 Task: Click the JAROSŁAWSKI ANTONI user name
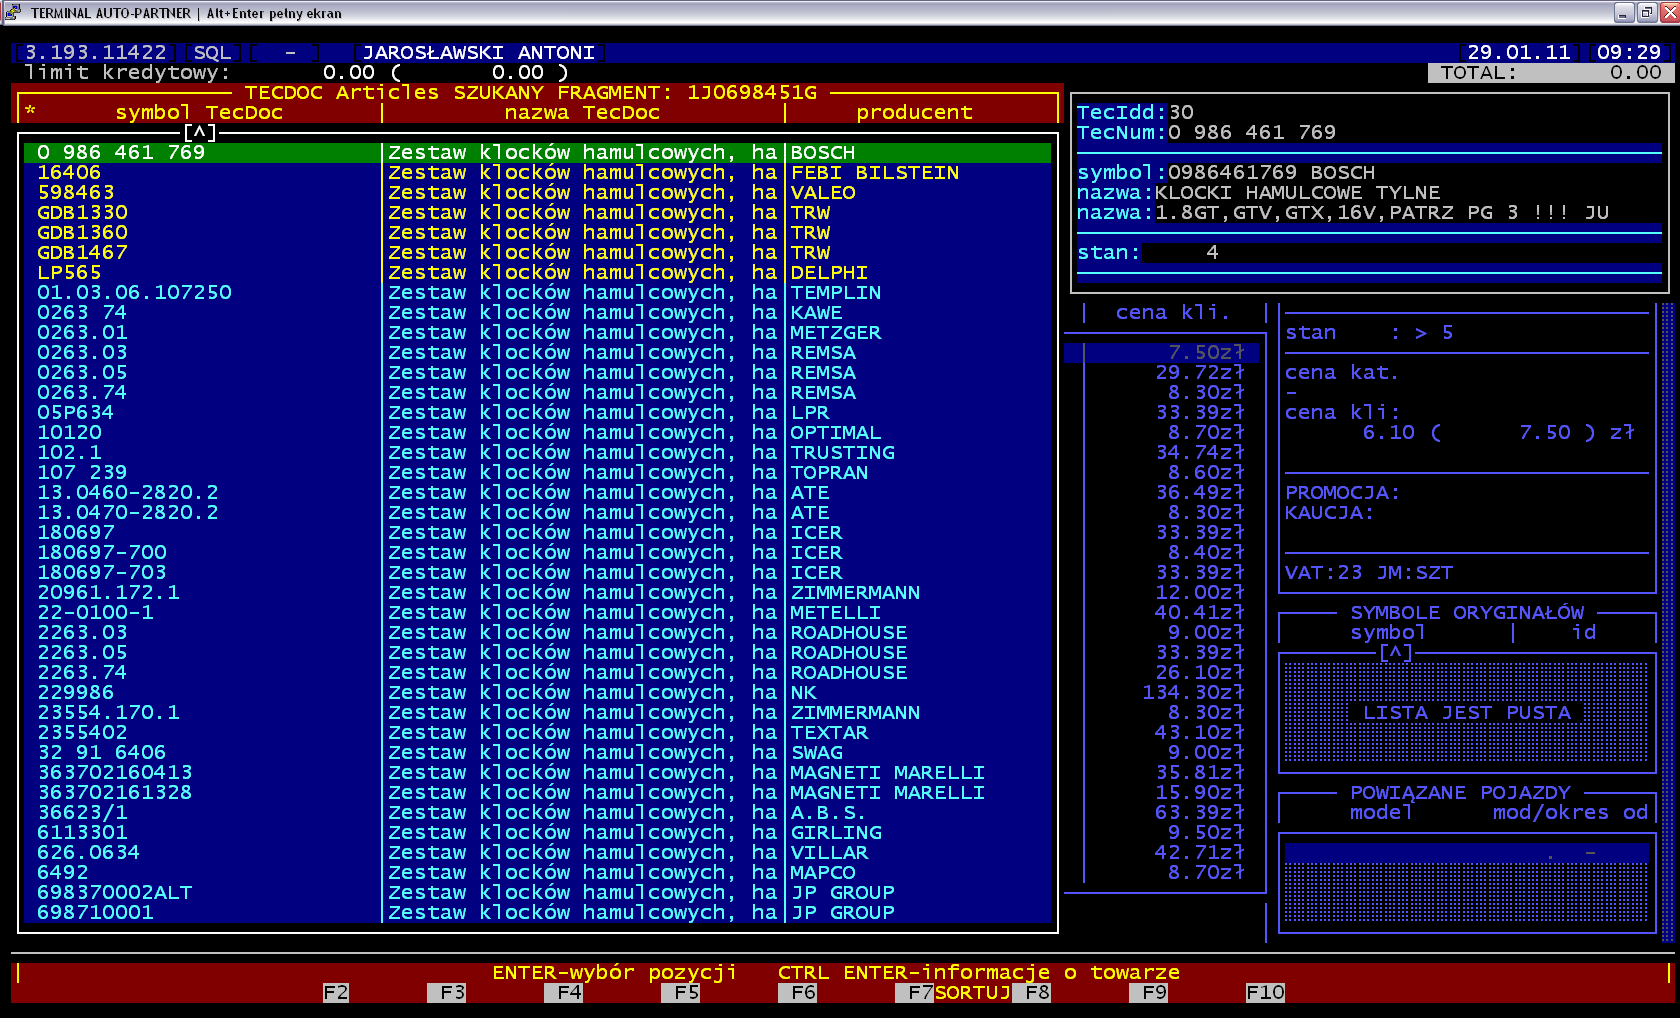tap(479, 52)
